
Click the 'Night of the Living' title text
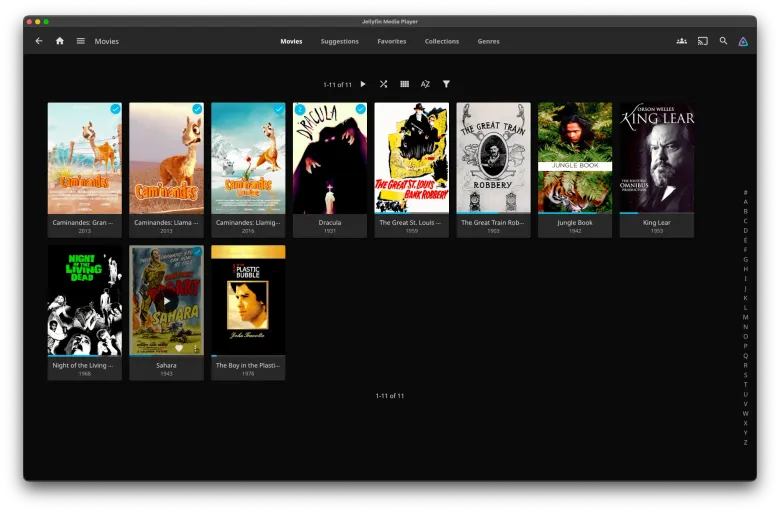coord(83,365)
